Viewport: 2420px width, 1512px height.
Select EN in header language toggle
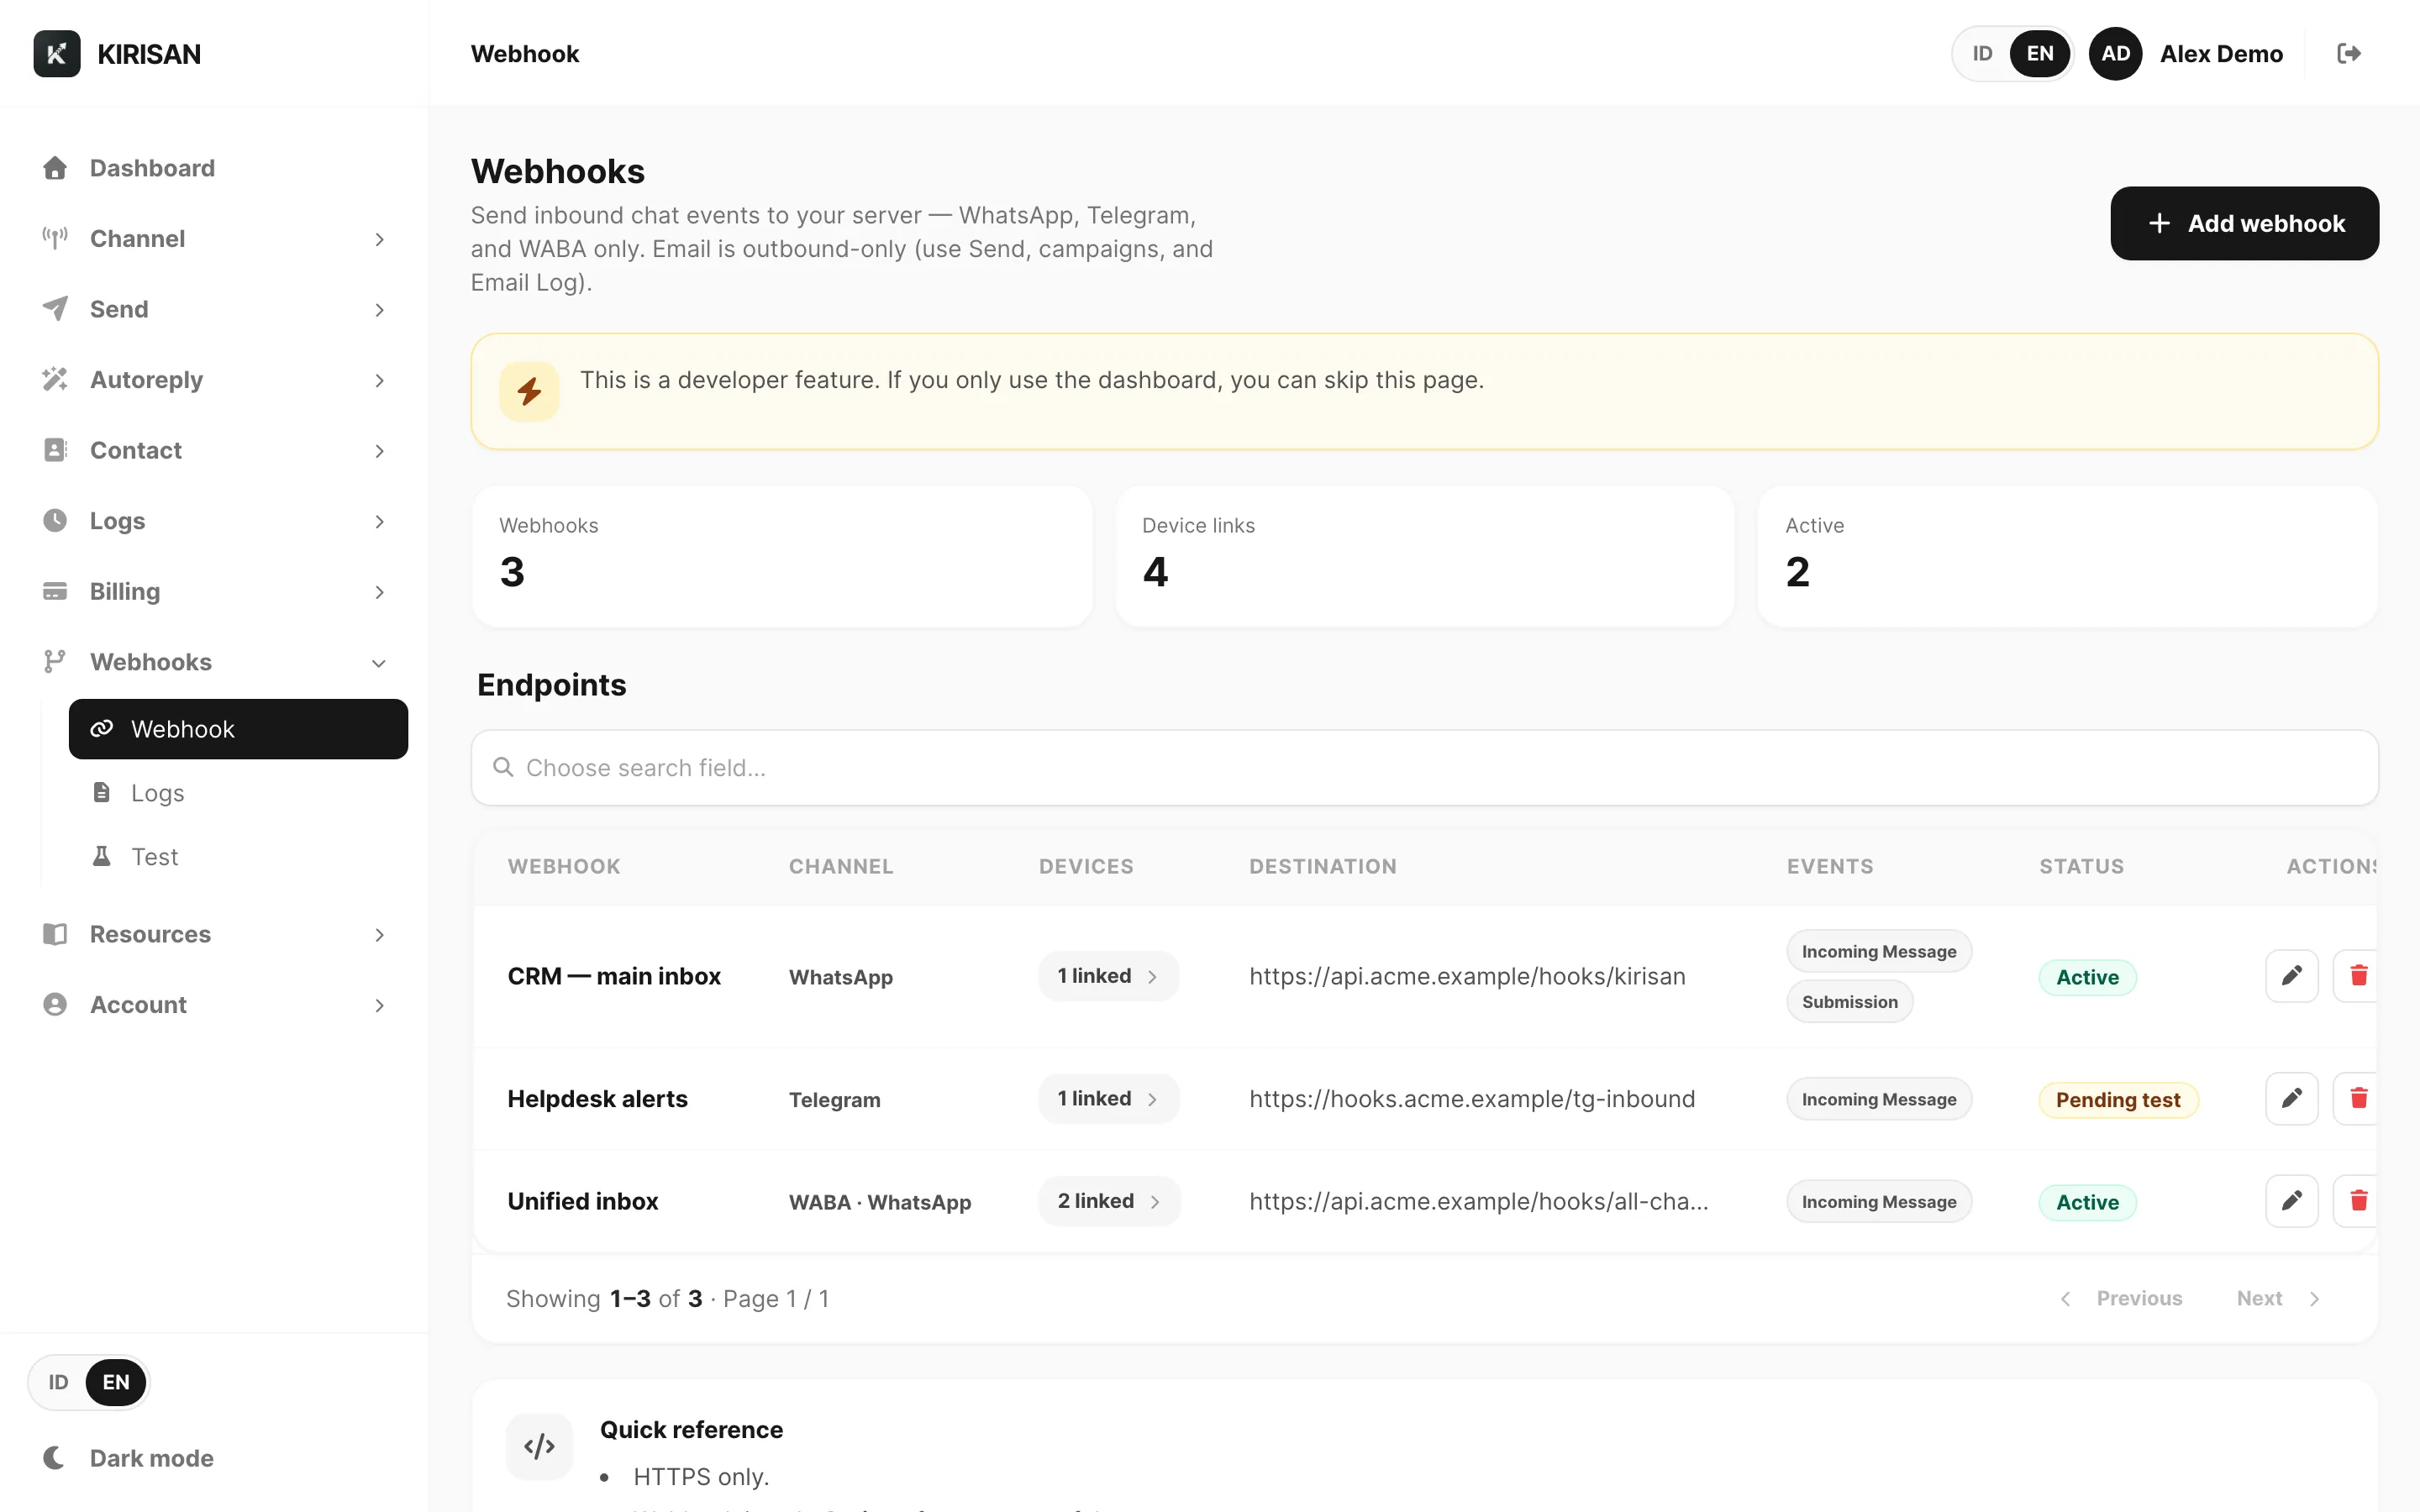click(2040, 54)
